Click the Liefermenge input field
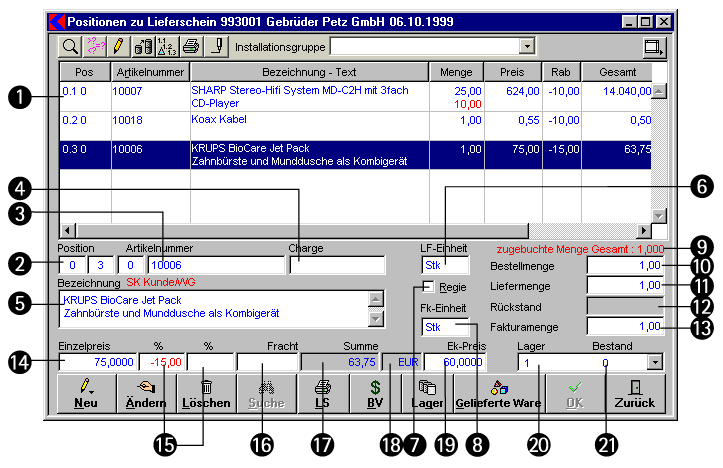Viewport: 723px width, 468px height. tap(625, 285)
